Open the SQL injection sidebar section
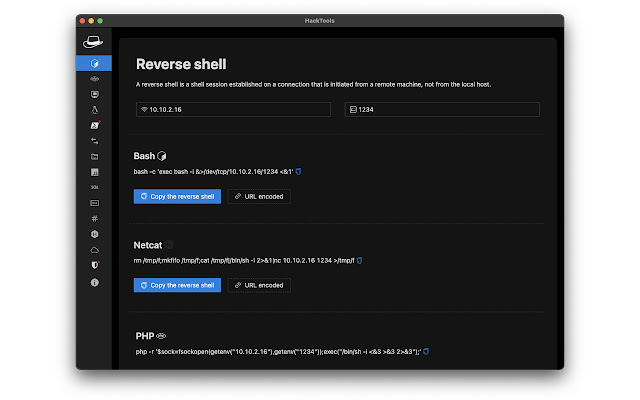 [x=94, y=187]
